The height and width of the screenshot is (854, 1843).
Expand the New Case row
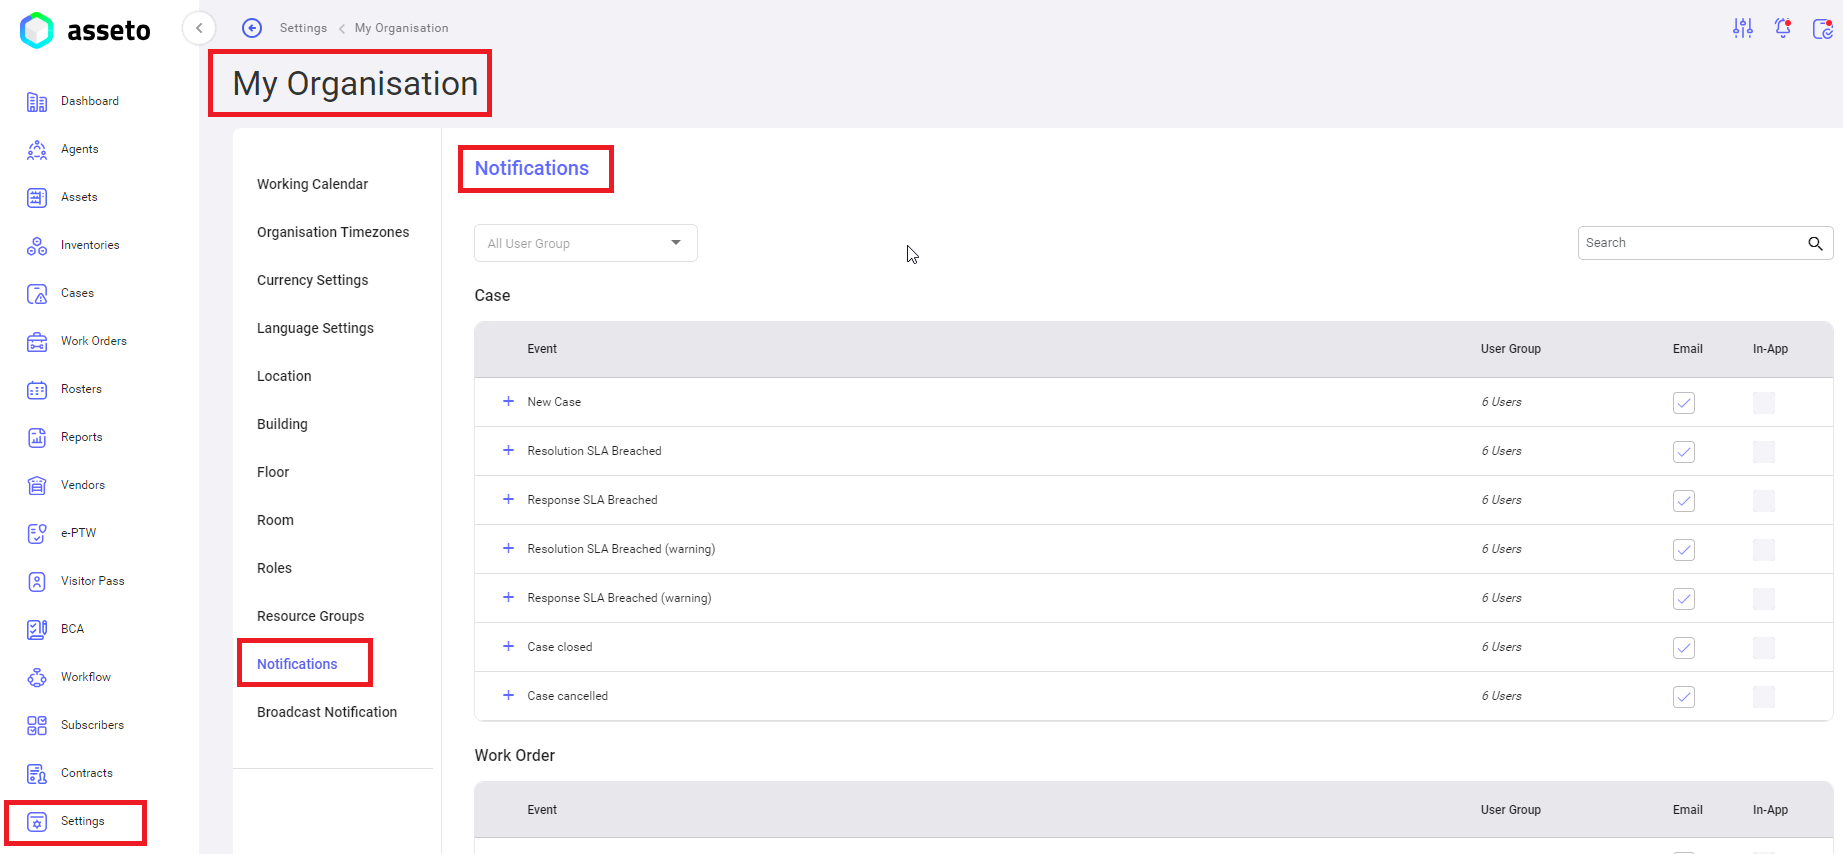(x=508, y=401)
